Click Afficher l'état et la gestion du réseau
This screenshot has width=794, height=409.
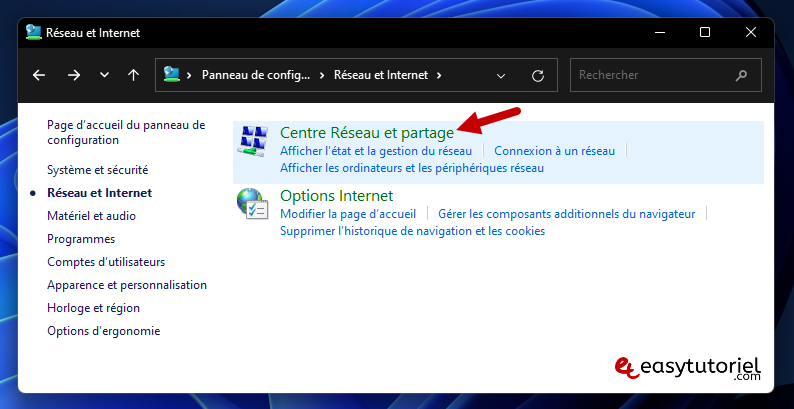(376, 151)
